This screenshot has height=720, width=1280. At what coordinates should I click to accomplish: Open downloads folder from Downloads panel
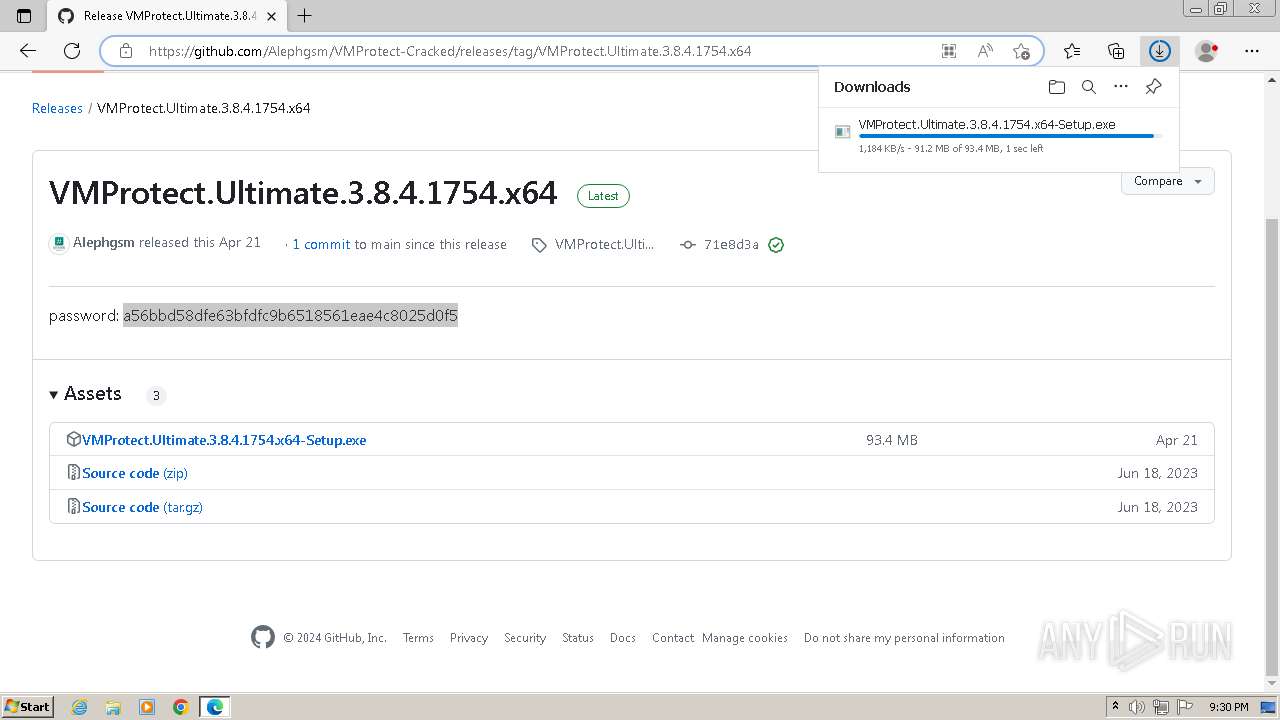pyautogui.click(x=1057, y=87)
